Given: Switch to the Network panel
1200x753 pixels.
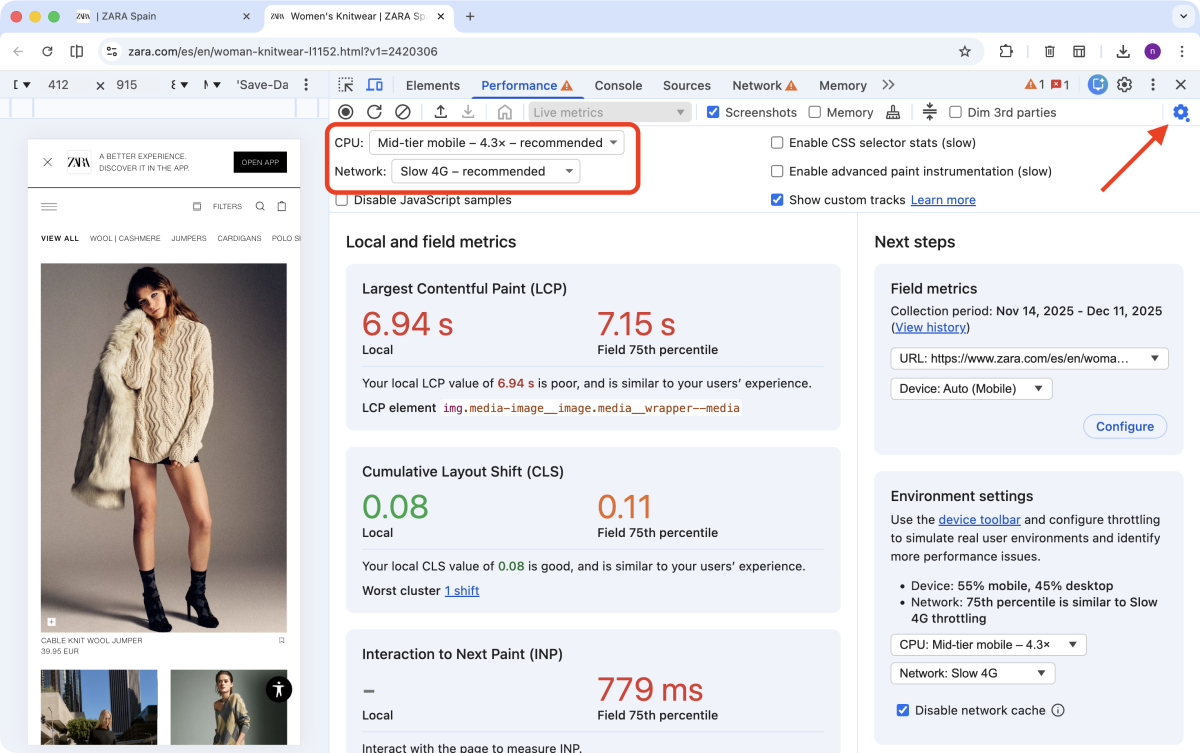Looking at the screenshot, I should point(756,85).
